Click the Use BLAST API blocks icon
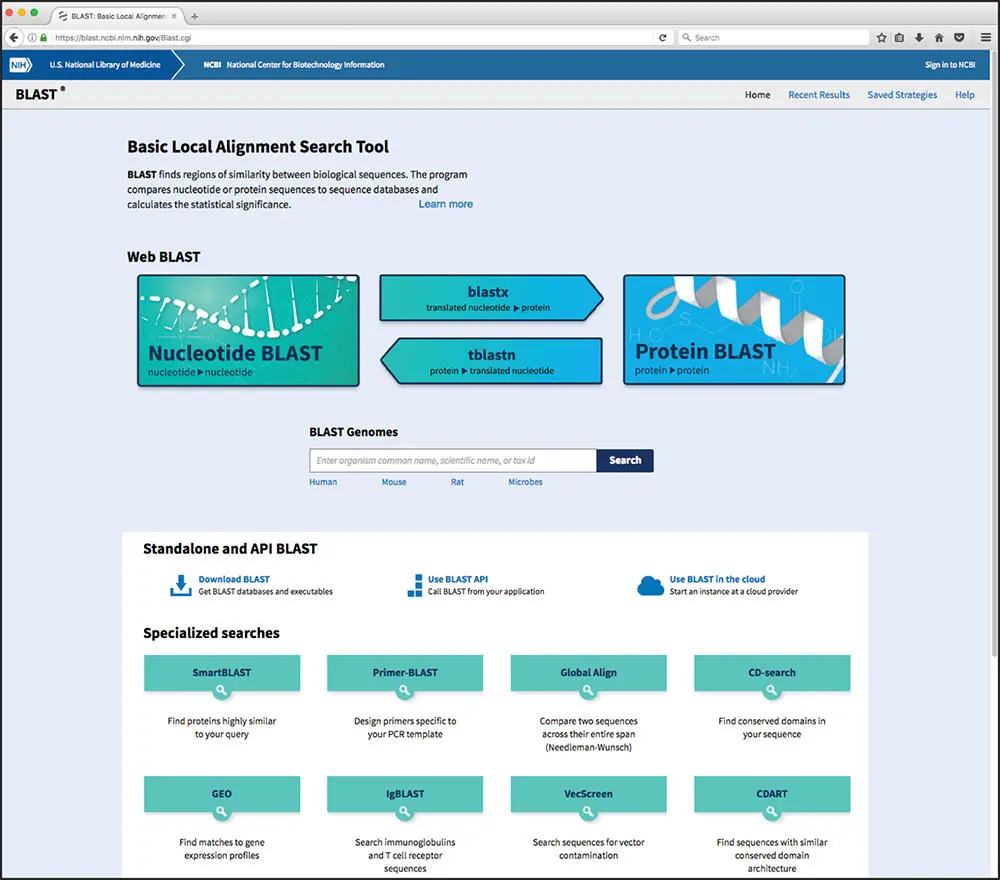Viewport: 1000px width, 880px height. [x=415, y=585]
